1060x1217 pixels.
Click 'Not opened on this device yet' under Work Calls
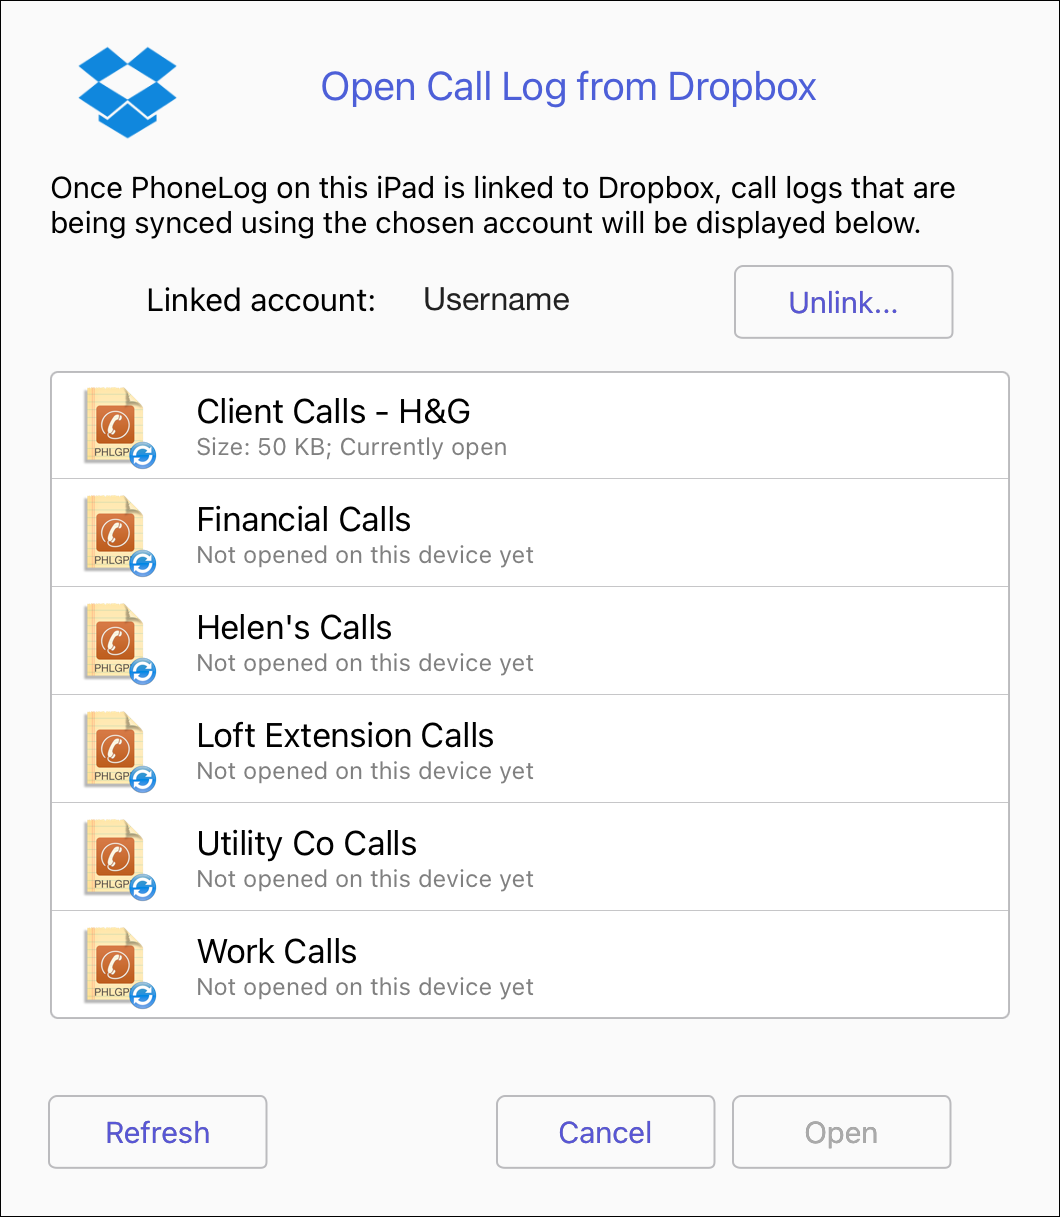tap(365, 987)
